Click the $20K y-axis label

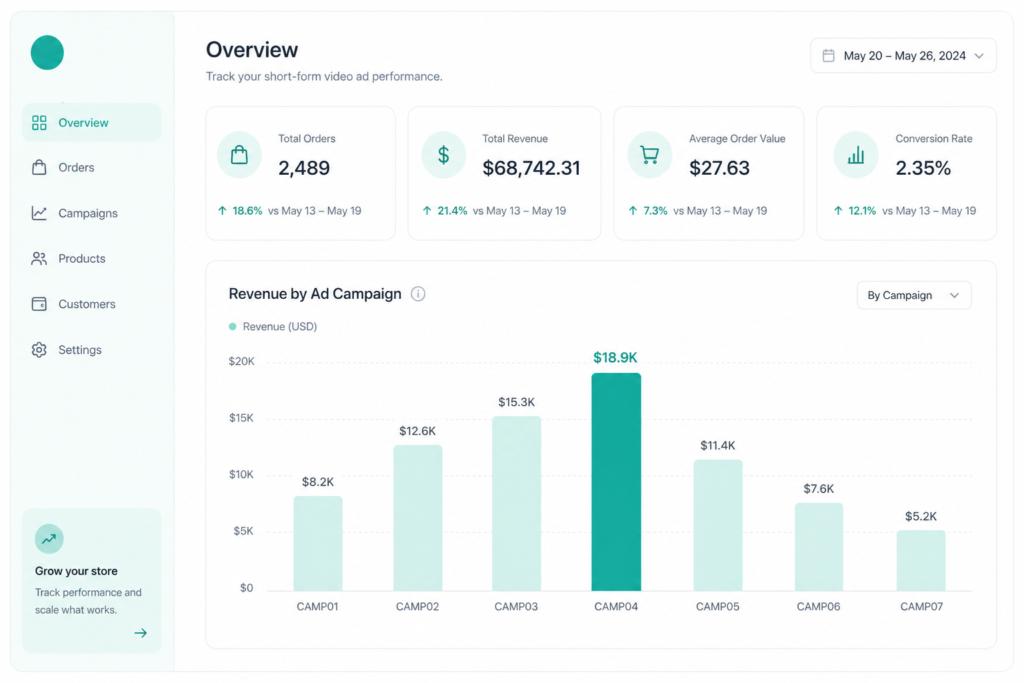242,362
